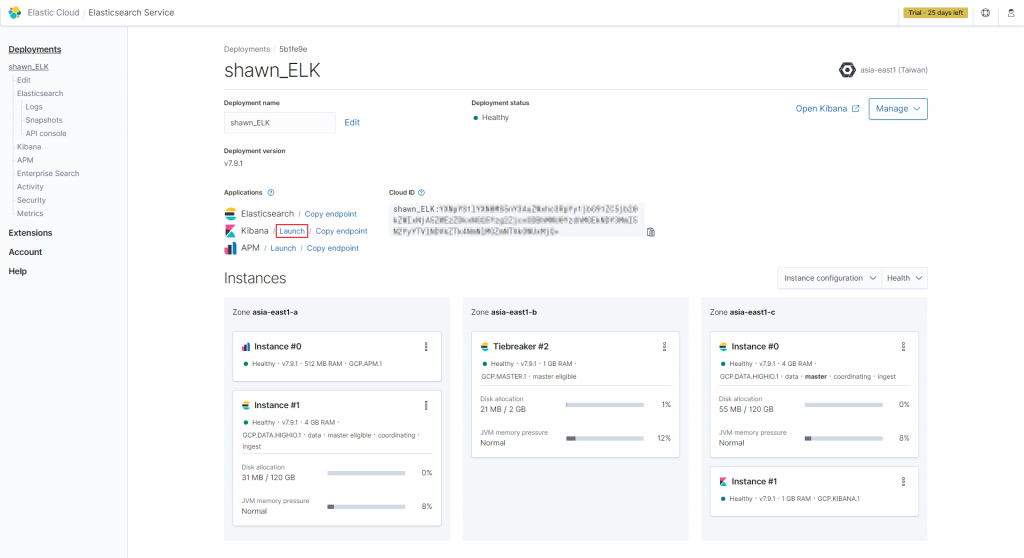This screenshot has width=1024, height=558.
Task: Open the Instance configuration dropdown
Action: click(829, 278)
